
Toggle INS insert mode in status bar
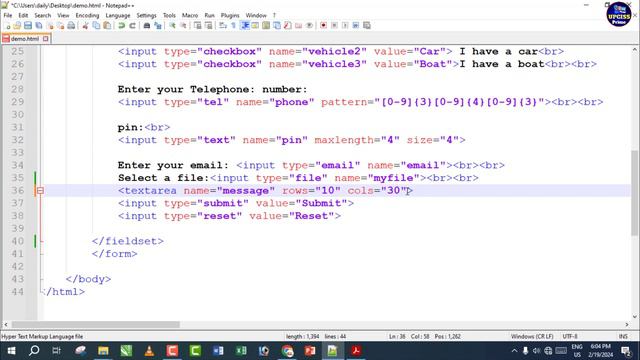tap(623, 336)
